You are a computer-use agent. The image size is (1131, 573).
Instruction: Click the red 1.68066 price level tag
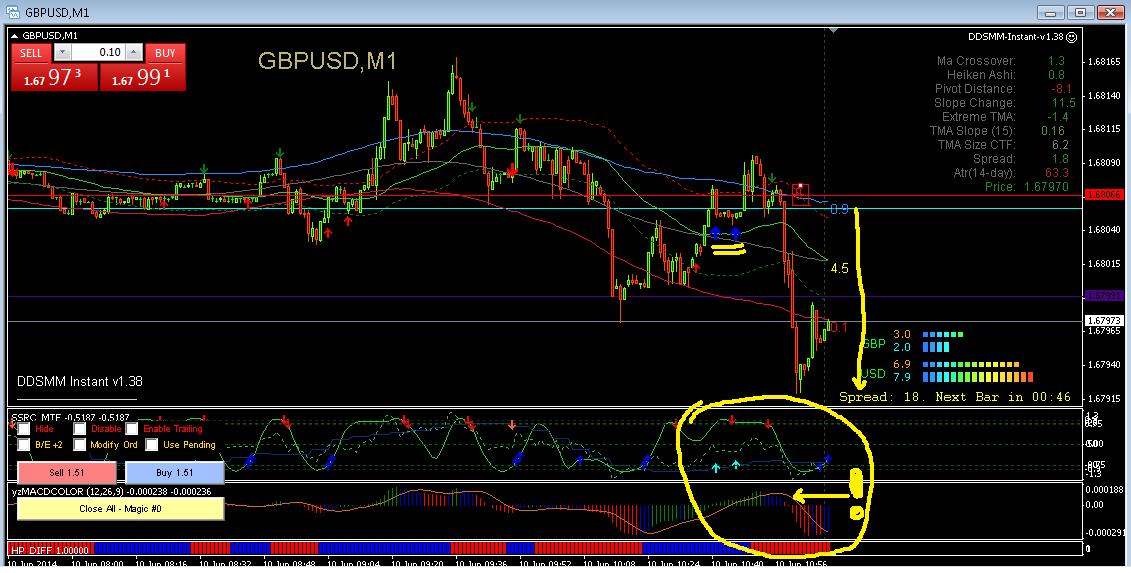tap(1104, 195)
